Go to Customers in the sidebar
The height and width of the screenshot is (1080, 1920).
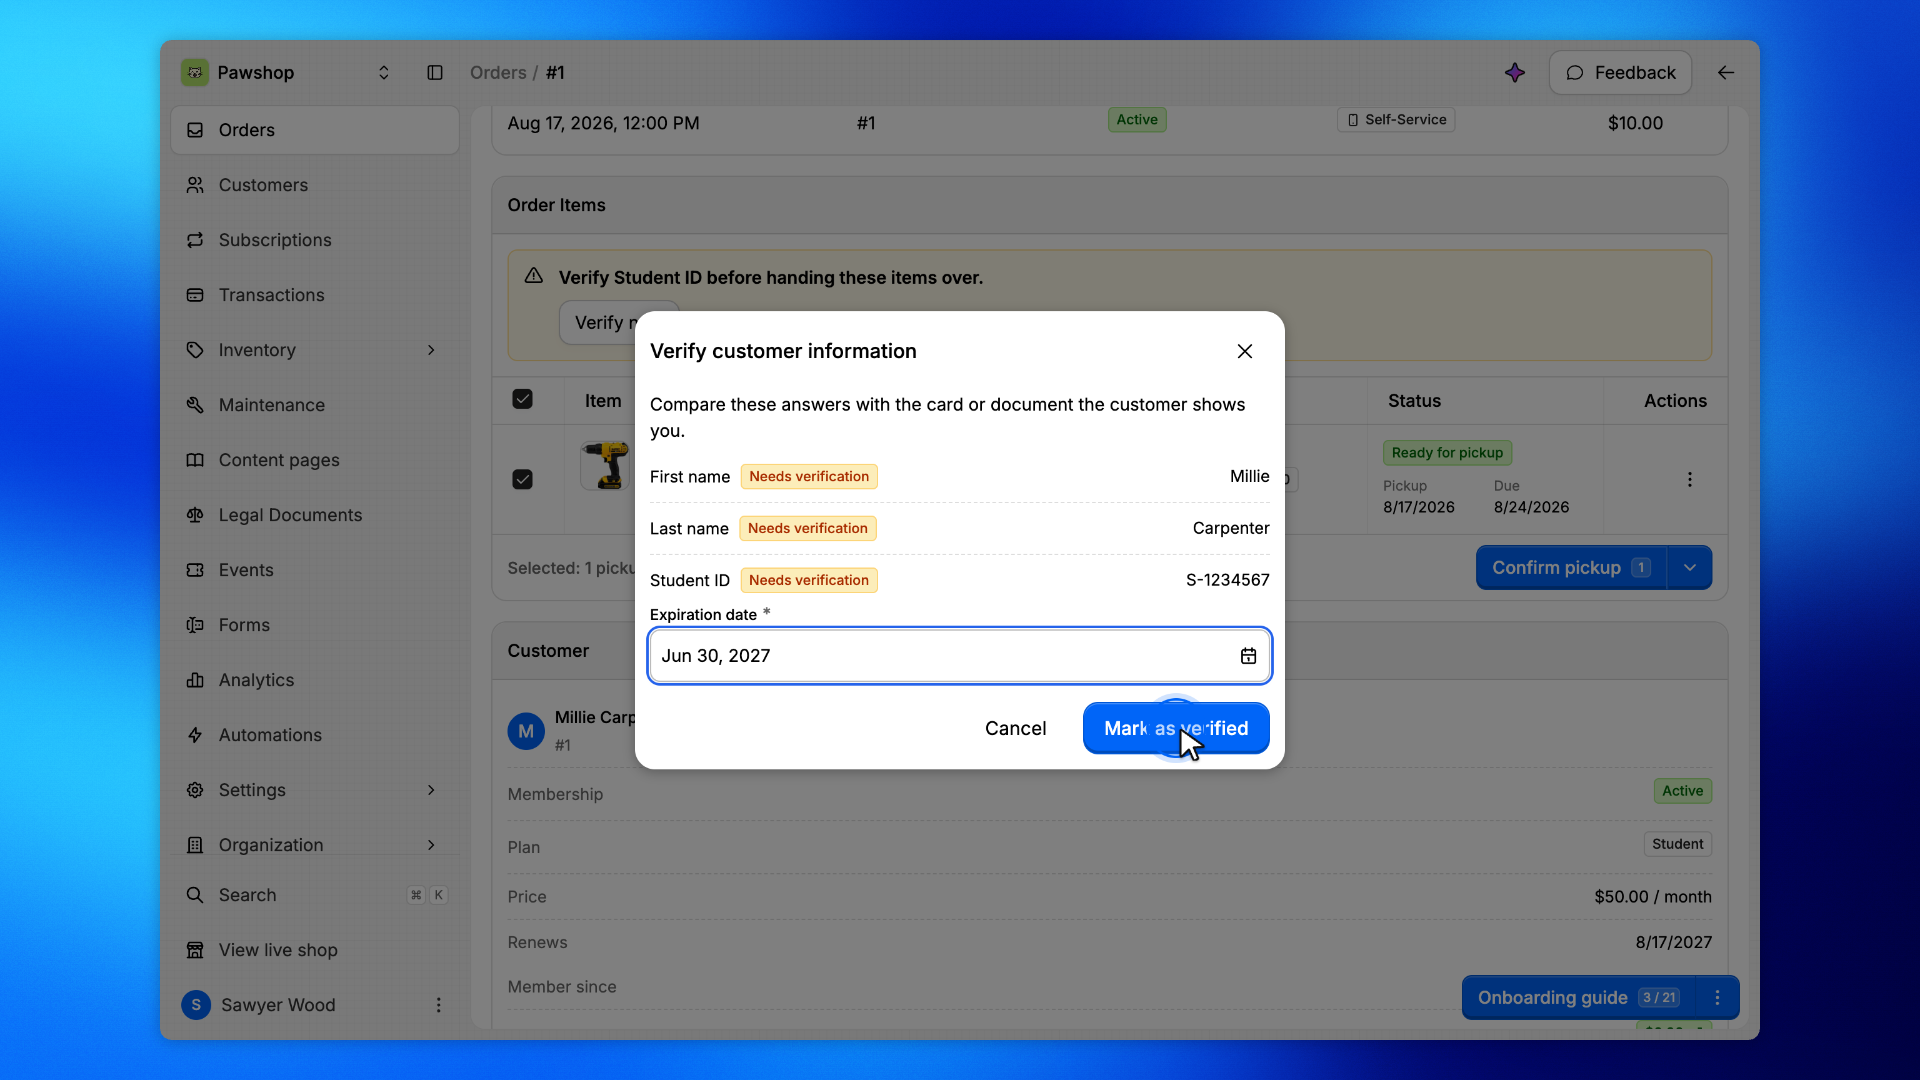click(315, 185)
